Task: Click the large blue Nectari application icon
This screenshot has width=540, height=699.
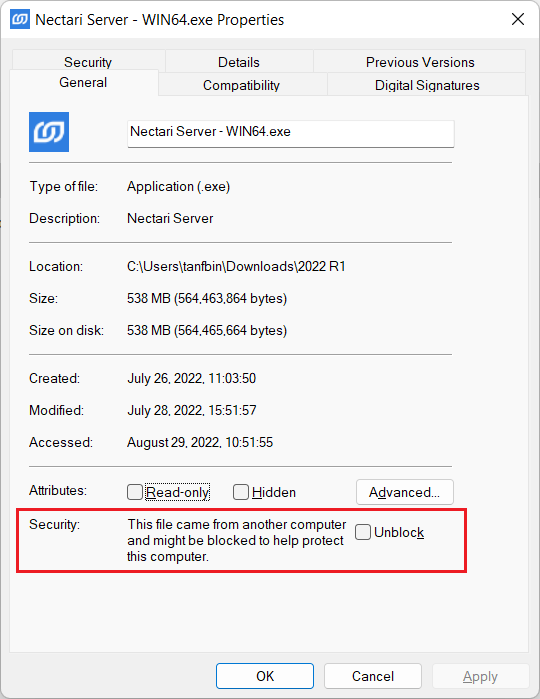Action: 49,132
